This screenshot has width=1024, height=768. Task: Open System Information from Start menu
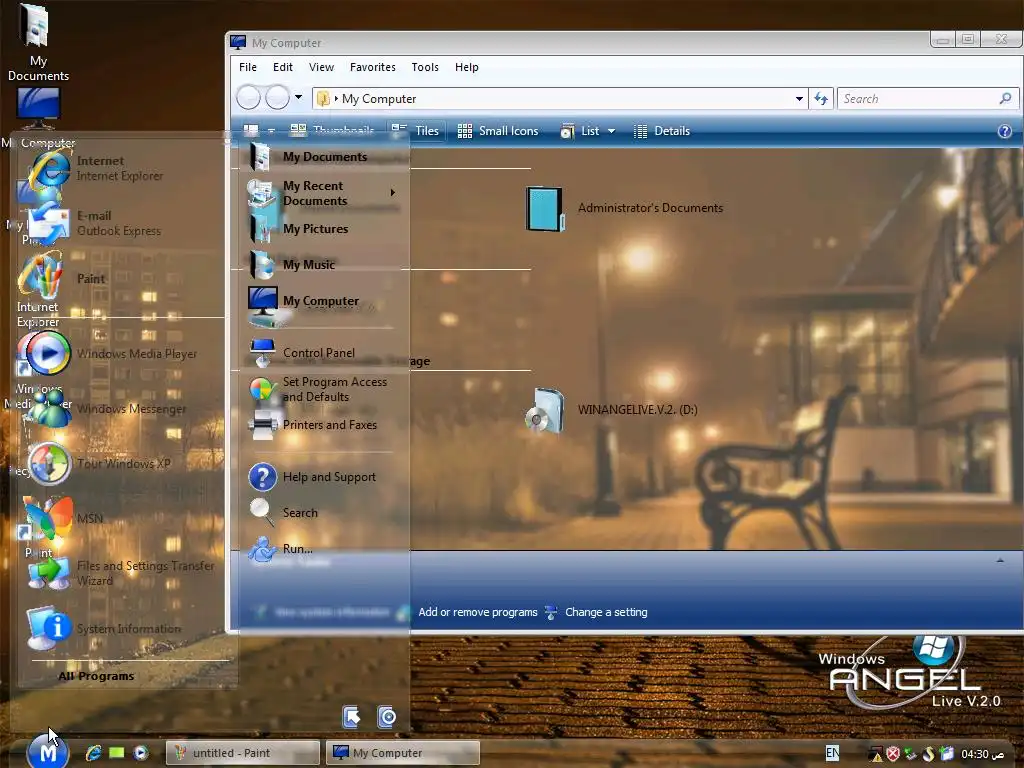[104, 628]
